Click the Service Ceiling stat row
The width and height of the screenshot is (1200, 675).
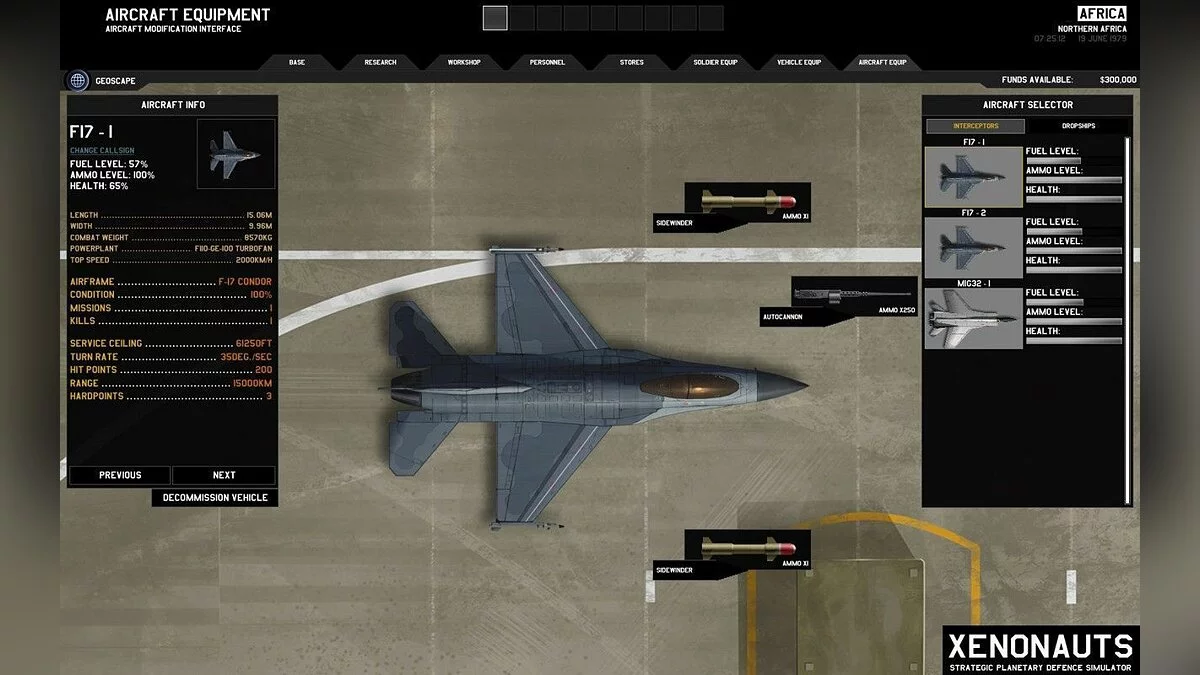point(171,344)
